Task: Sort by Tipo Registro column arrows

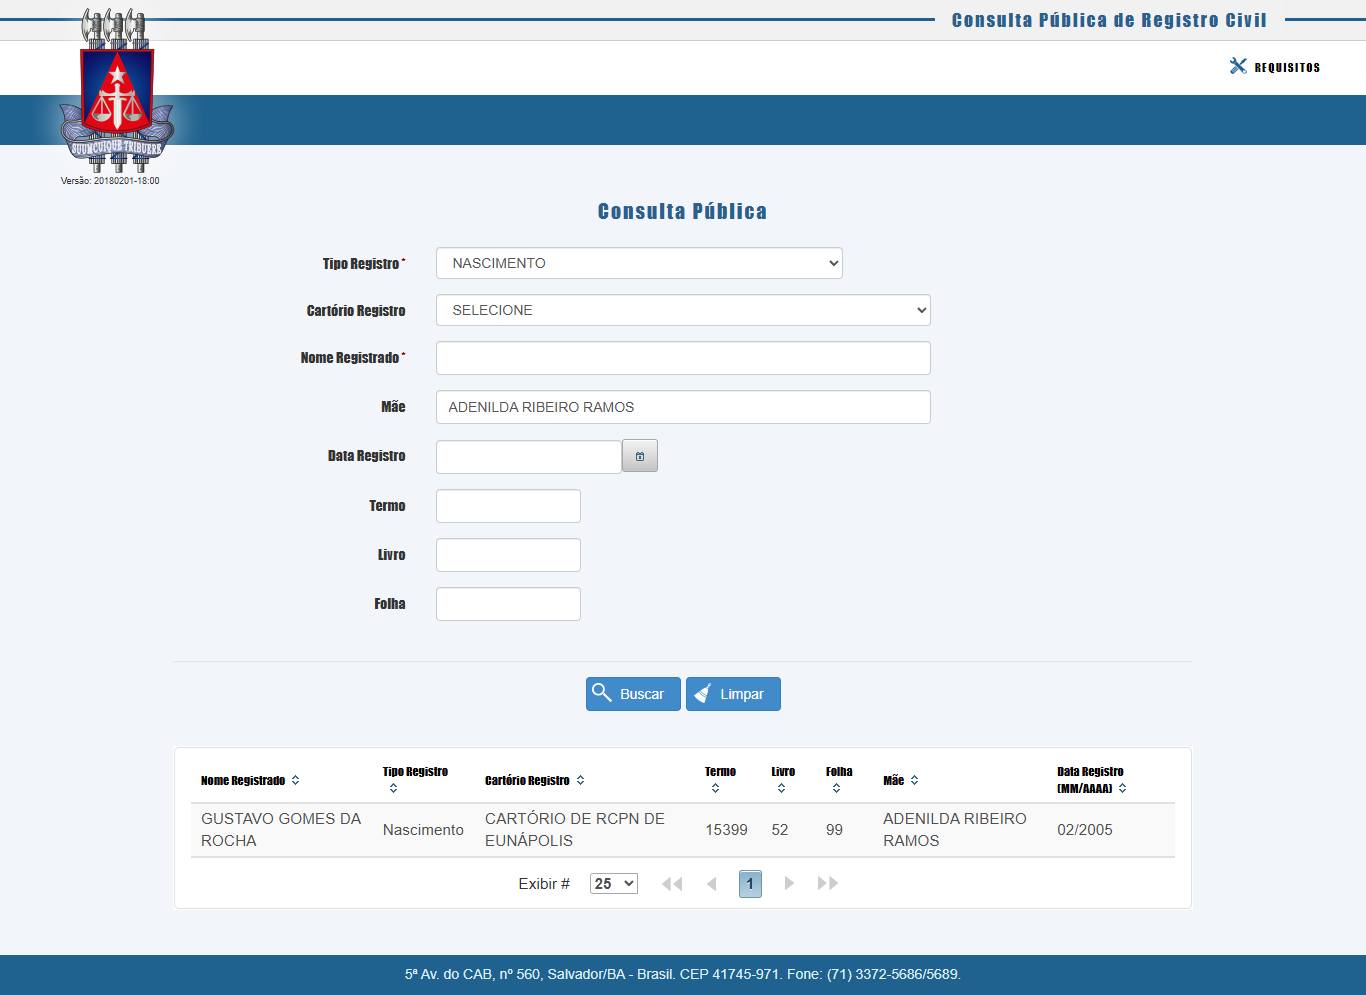Action: pyautogui.click(x=393, y=788)
